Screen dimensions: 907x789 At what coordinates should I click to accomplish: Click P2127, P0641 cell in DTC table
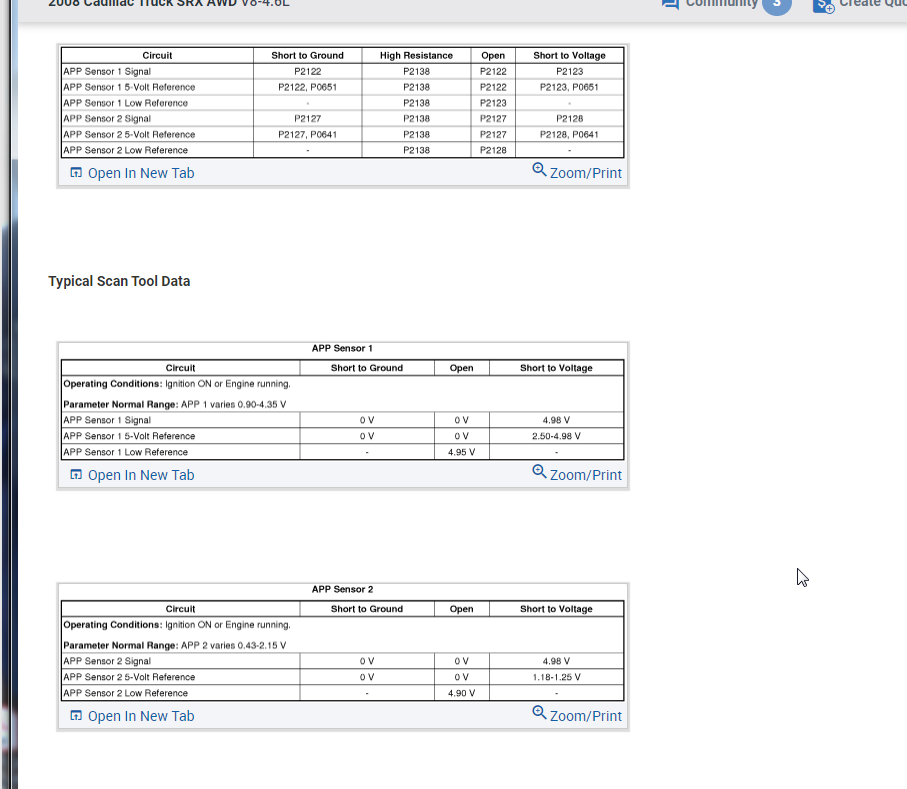coord(307,134)
